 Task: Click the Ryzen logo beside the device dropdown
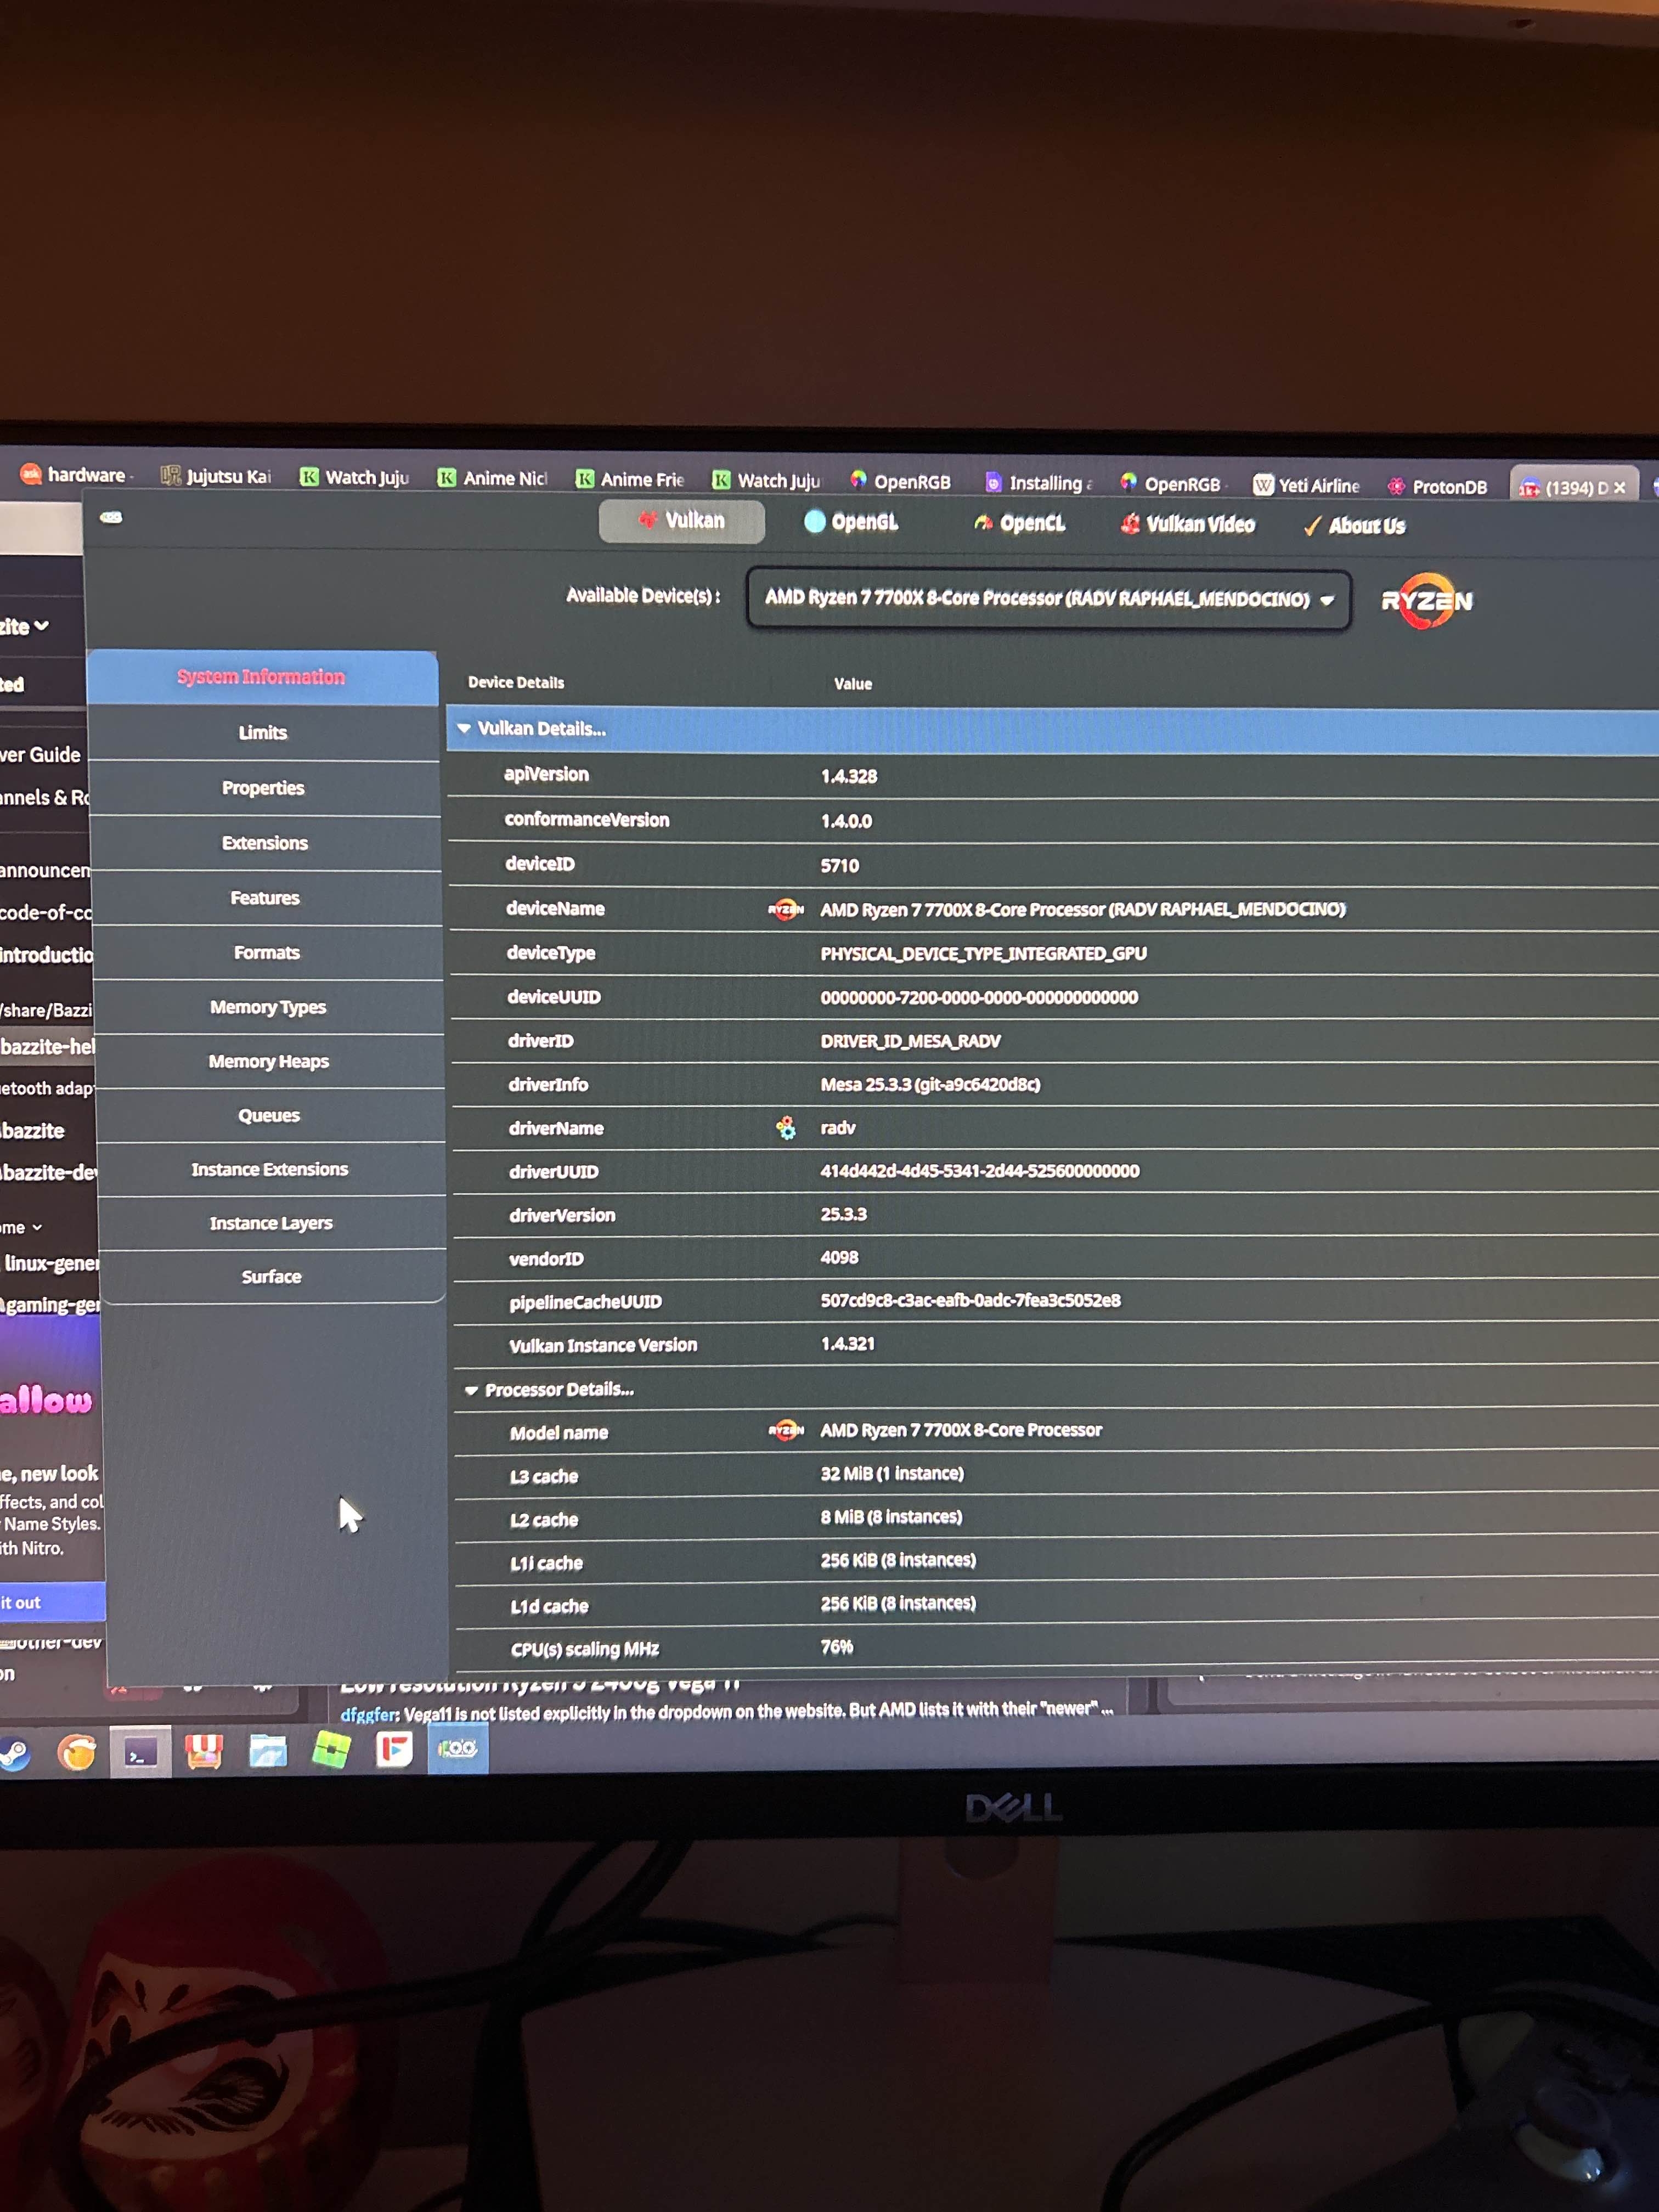coord(1426,601)
